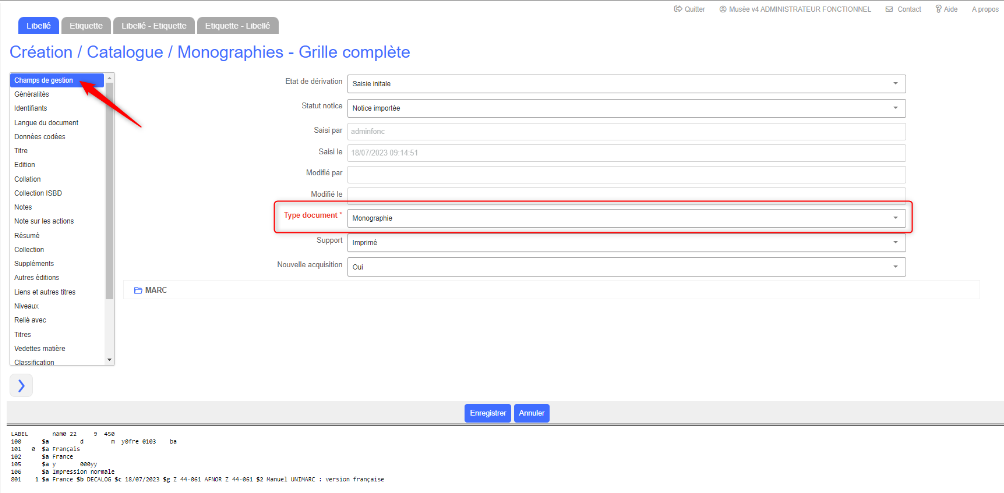This screenshot has height=493, width=1004.
Task: Click the Quitter logout icon
Action: pos(677,8)
